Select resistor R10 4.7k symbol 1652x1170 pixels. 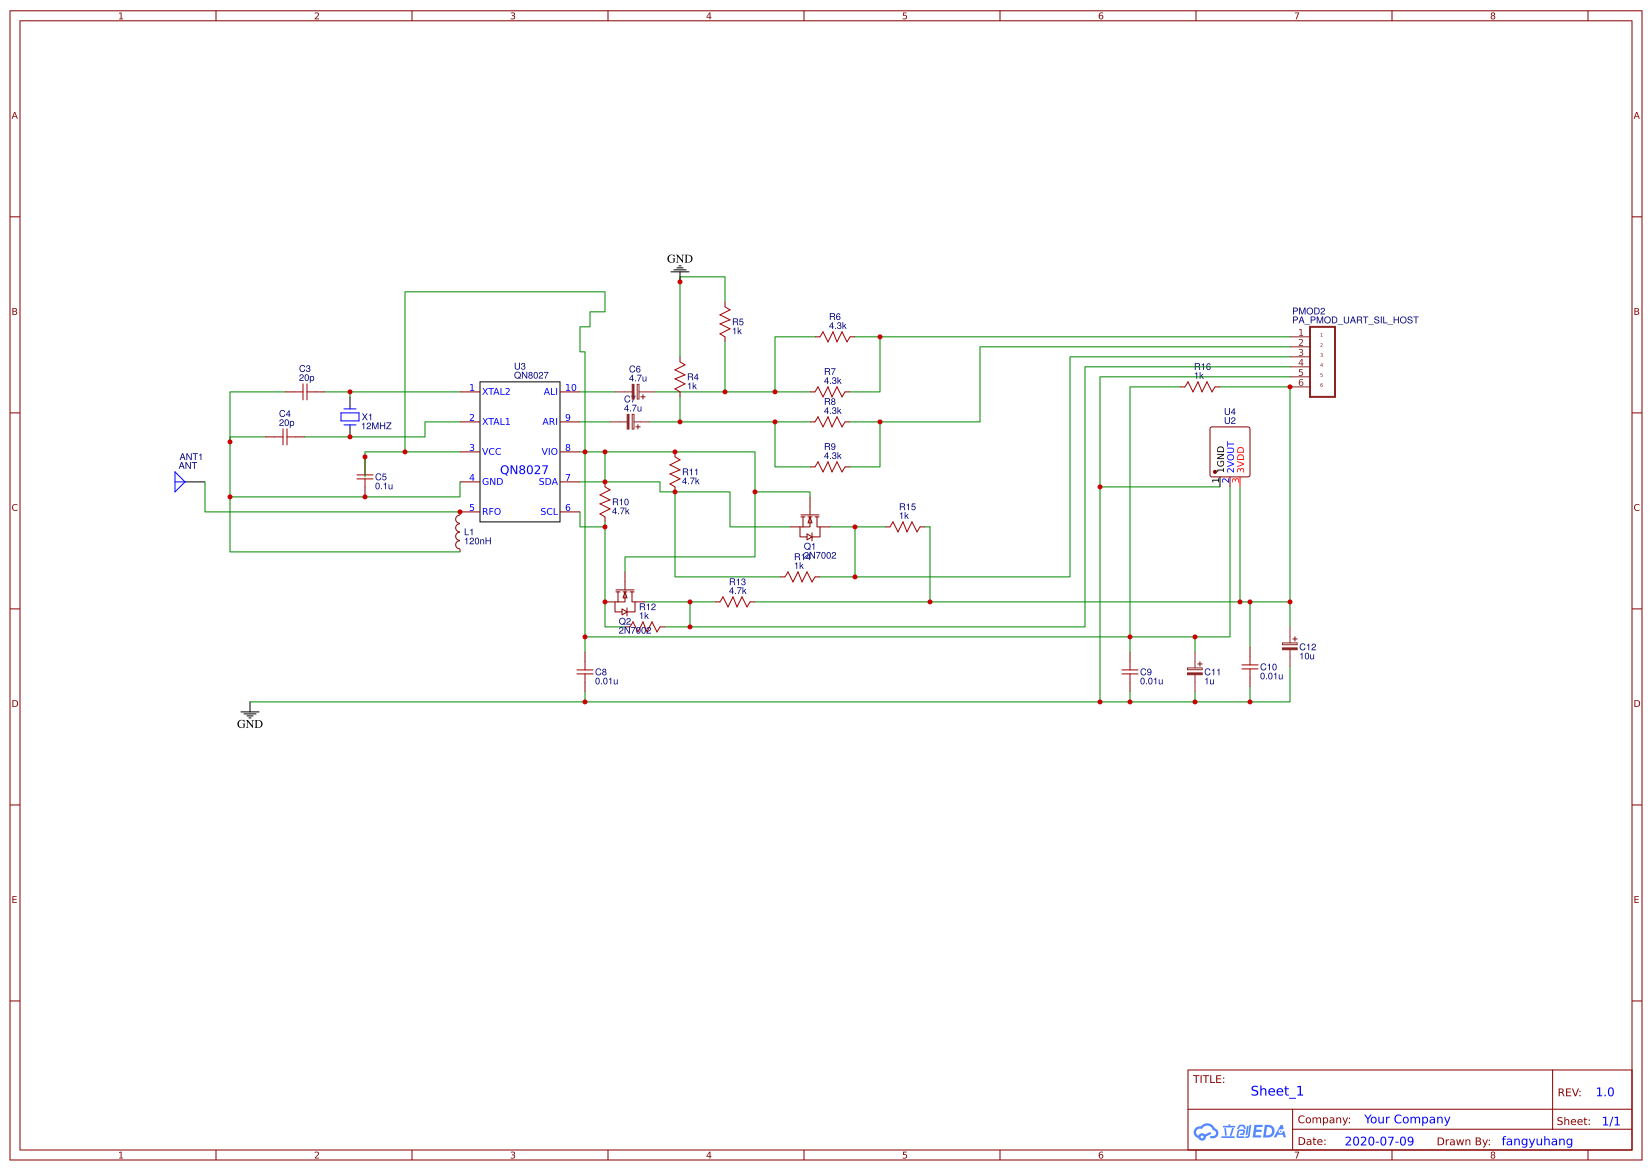tap(605, 503)
